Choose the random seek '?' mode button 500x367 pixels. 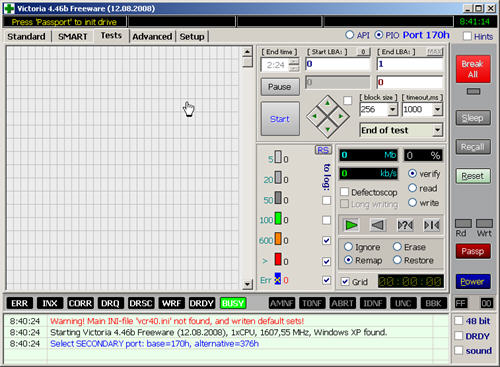405,225
